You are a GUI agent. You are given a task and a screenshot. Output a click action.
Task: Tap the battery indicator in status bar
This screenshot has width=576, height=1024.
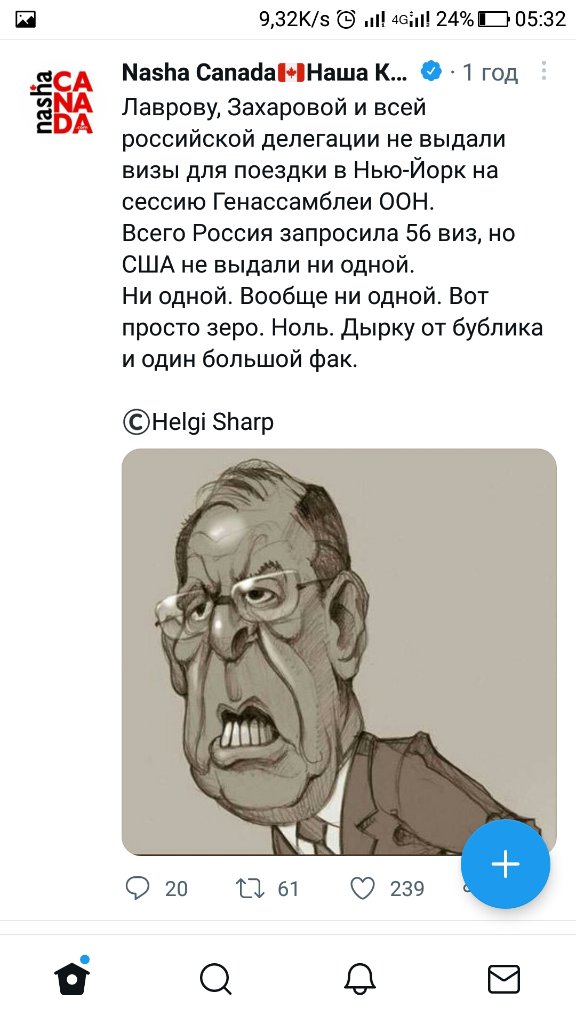[x=493, y=20]
